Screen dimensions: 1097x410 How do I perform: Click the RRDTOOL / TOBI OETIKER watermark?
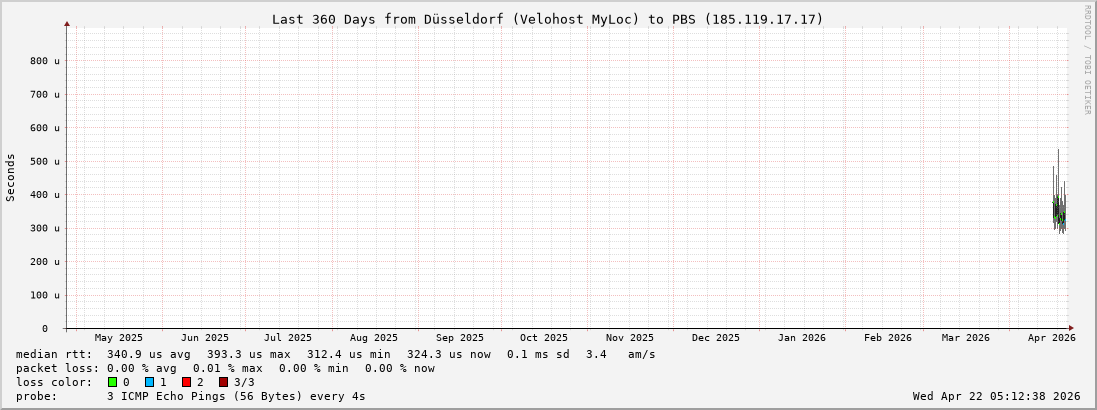1087,60
